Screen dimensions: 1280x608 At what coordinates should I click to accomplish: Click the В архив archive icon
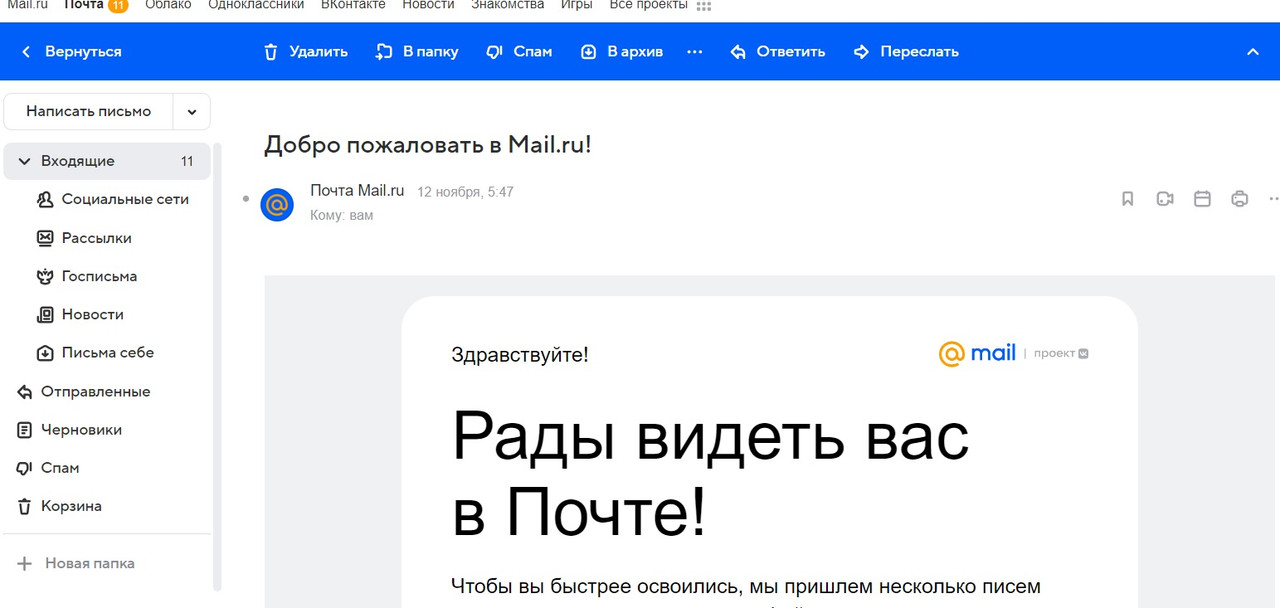[x=589, y=52]
